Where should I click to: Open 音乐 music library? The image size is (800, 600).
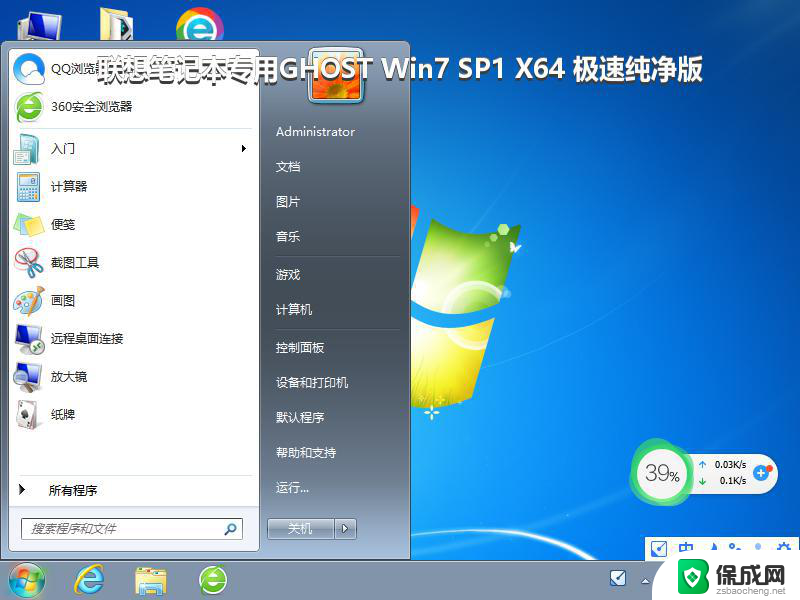point(288,237)
